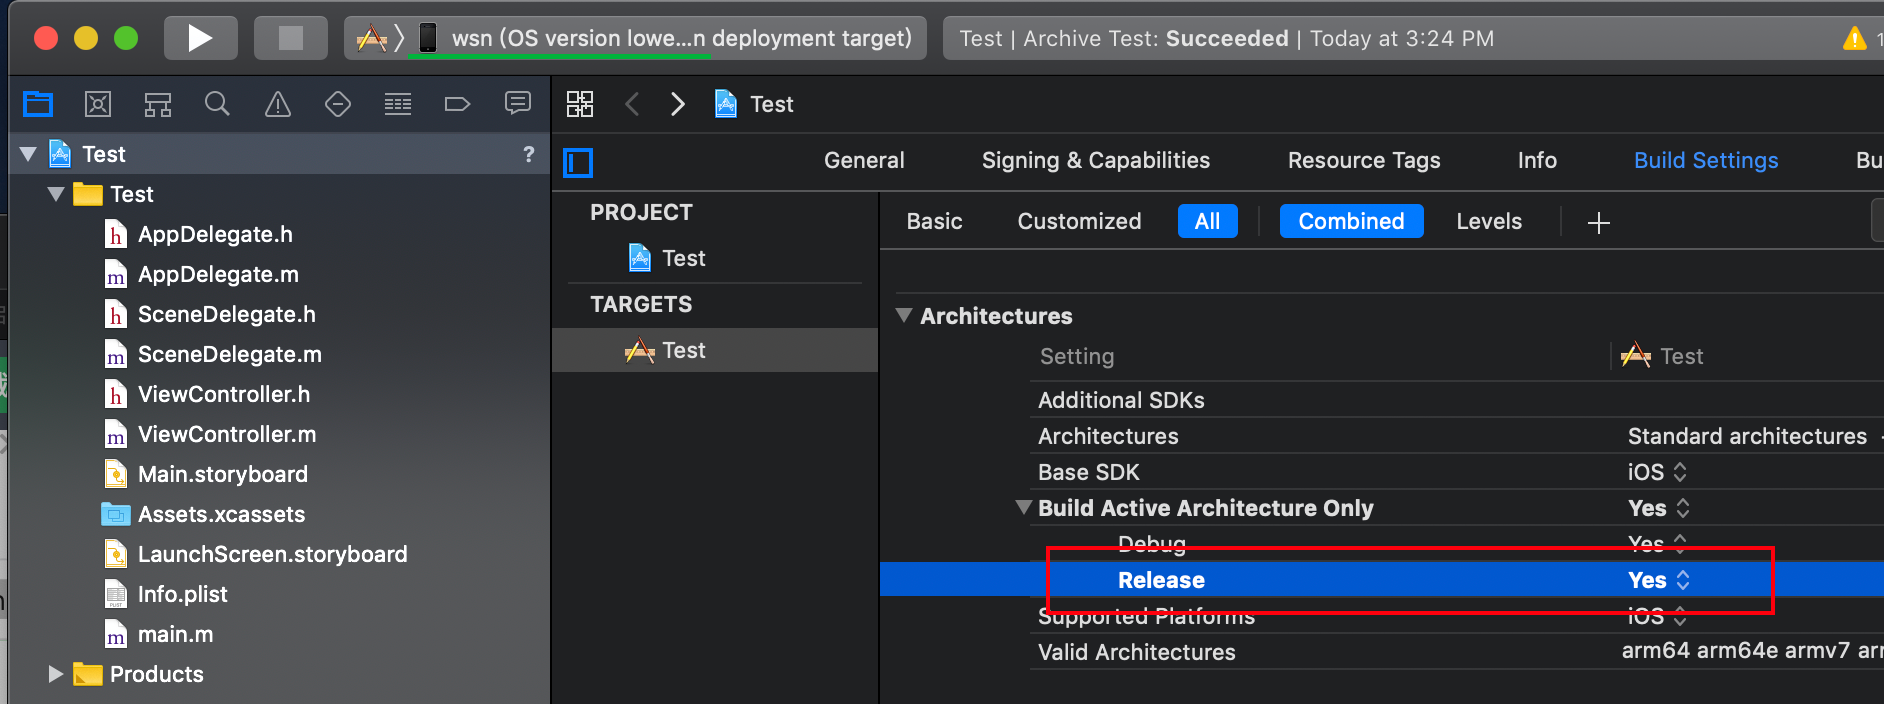Click the yellow warning indicator in the status bar
The width and height of the screenshot is (1884, 704).
click(1854, 39)
